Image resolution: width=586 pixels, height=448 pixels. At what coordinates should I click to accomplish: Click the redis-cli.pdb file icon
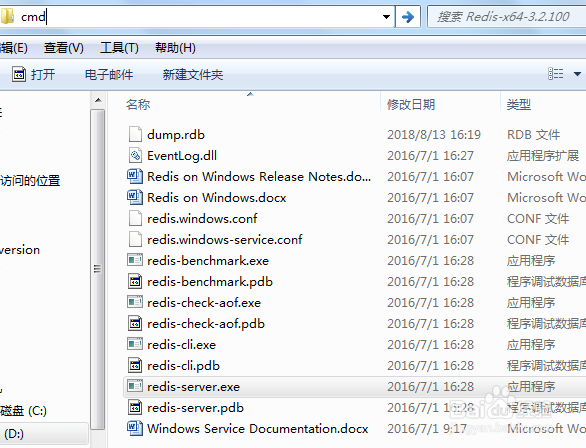tap(135, 365)
